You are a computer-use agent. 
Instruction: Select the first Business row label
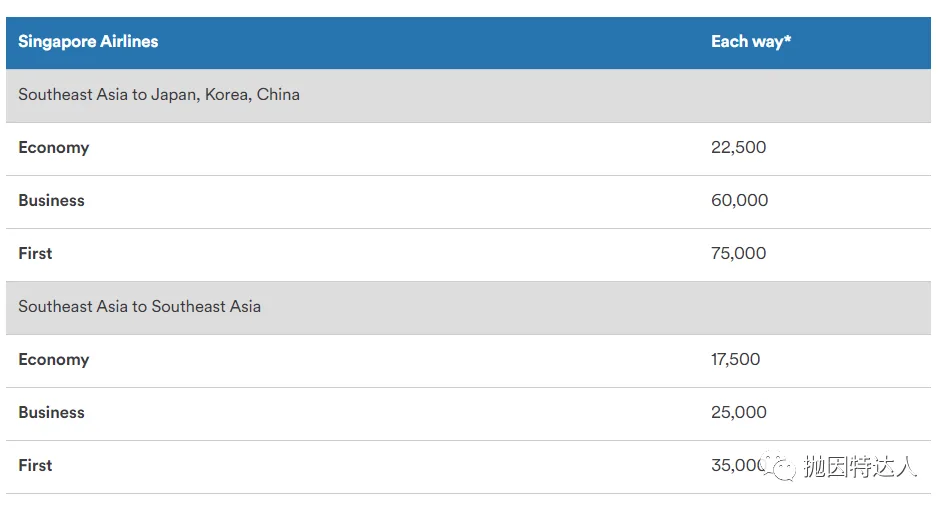click(x=51, y=201)
